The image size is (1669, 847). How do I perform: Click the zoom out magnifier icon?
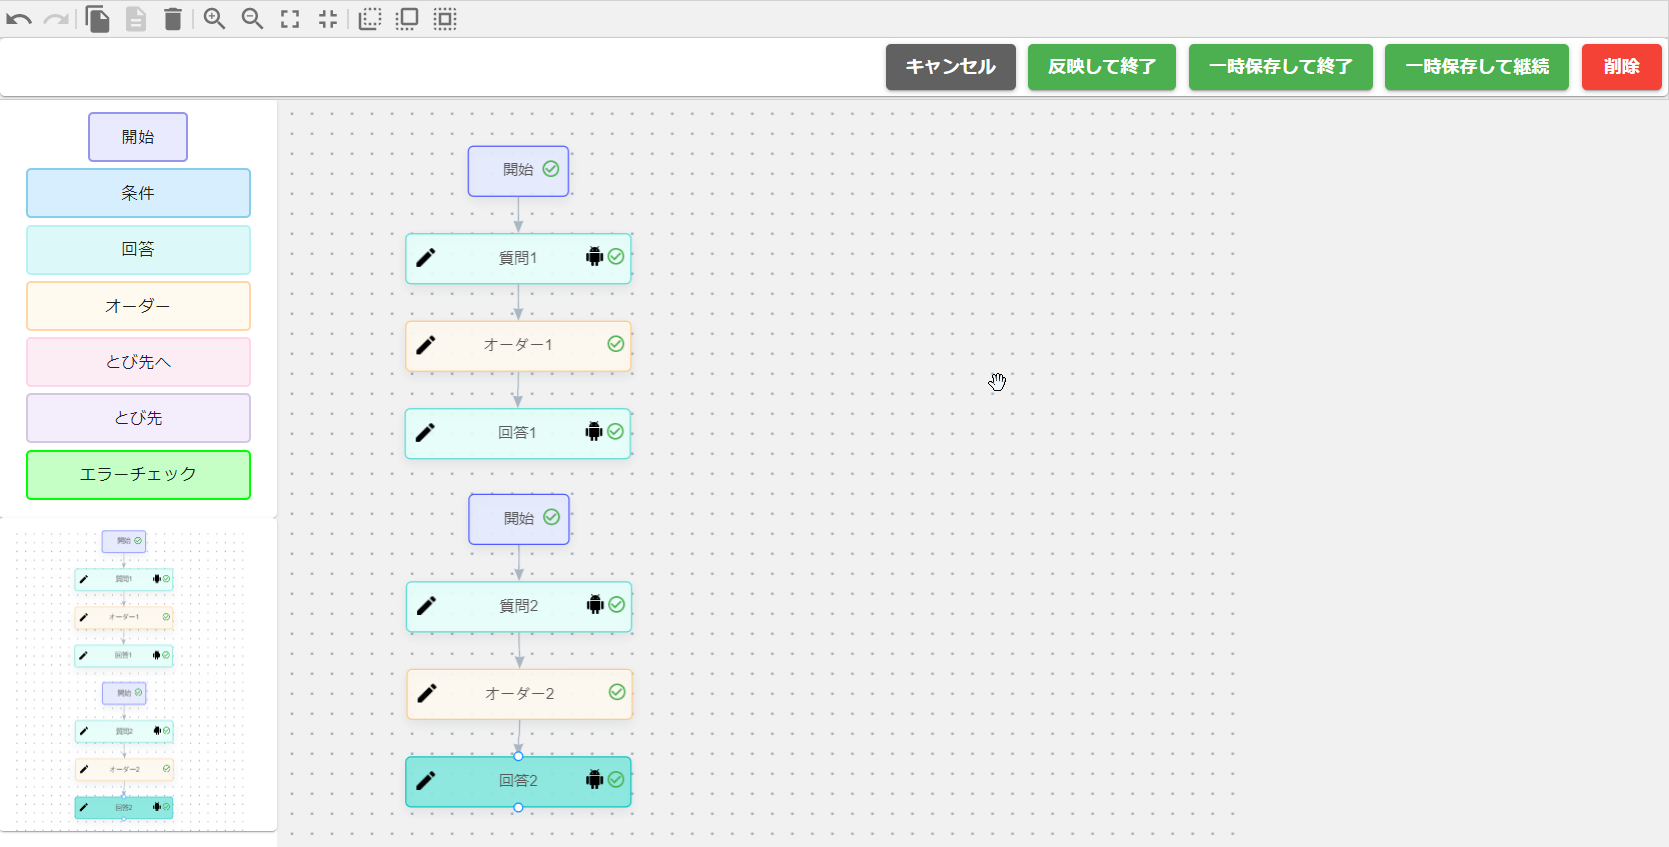(x=252, y=19)
